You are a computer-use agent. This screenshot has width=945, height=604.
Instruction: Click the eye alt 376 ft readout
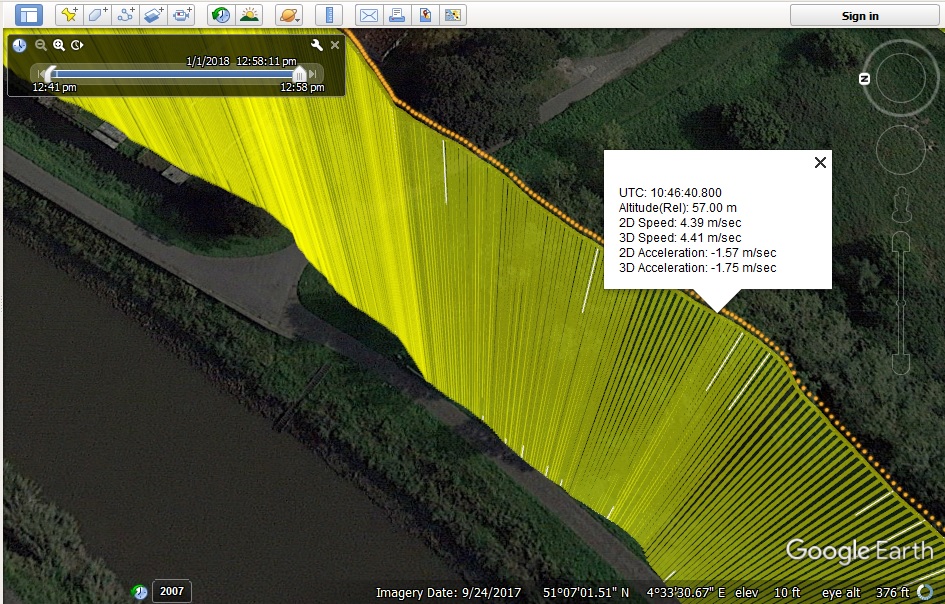865,593
